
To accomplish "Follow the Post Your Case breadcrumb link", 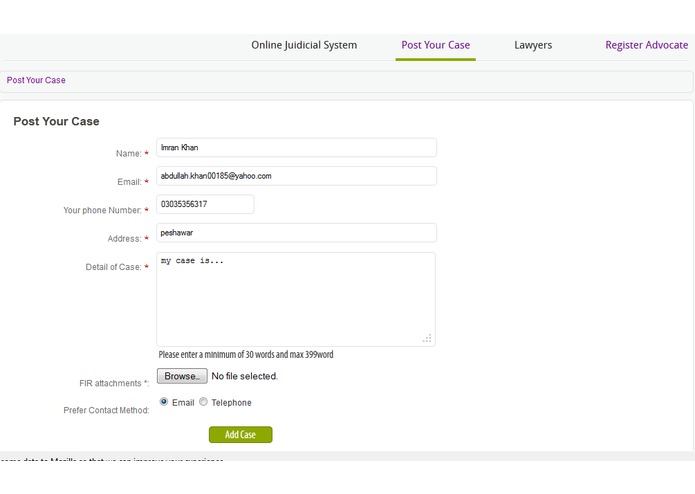I will (x=36, y=80).
